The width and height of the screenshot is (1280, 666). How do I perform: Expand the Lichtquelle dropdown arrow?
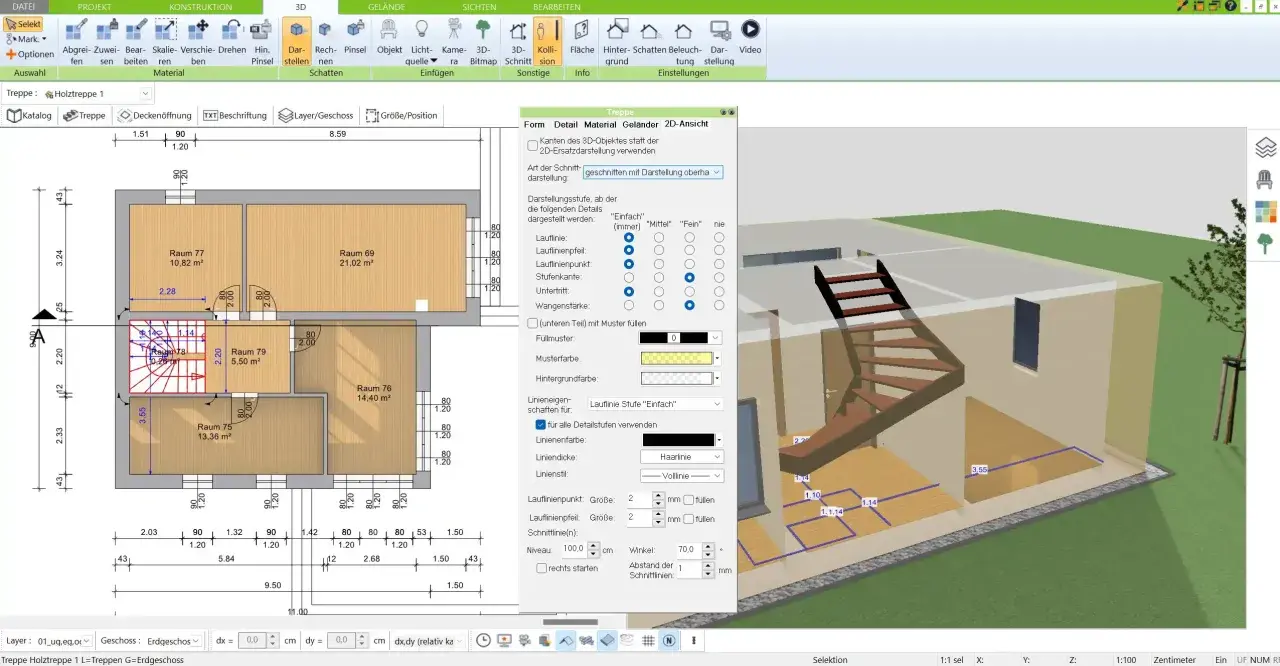tap(434, 61)
